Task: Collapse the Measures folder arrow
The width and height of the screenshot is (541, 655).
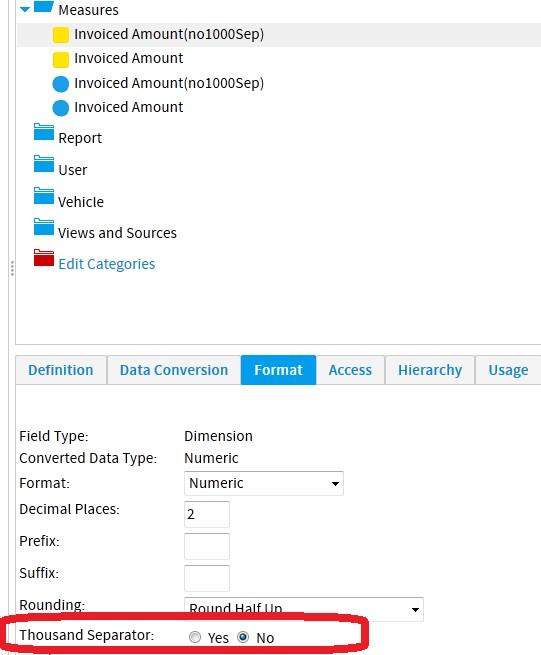Action: click(x=25, y=9)
